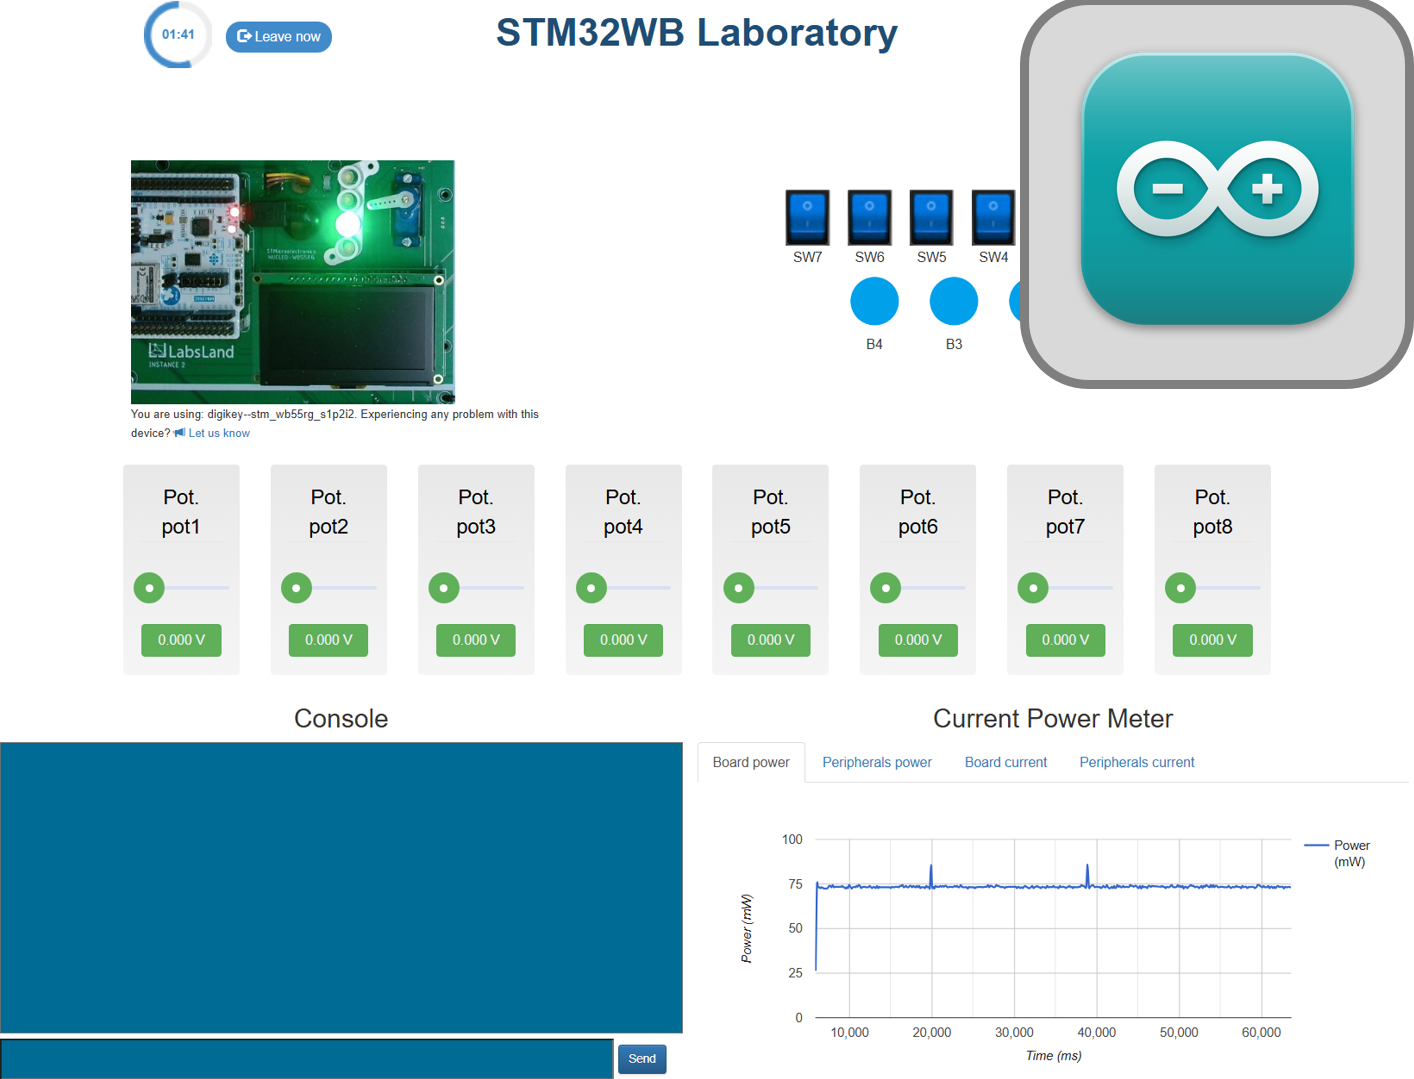The width and height of the screenshot is (1414, 1079).
Task: Click the megaphone icon beside Let us know
Action: coord(180,432)
